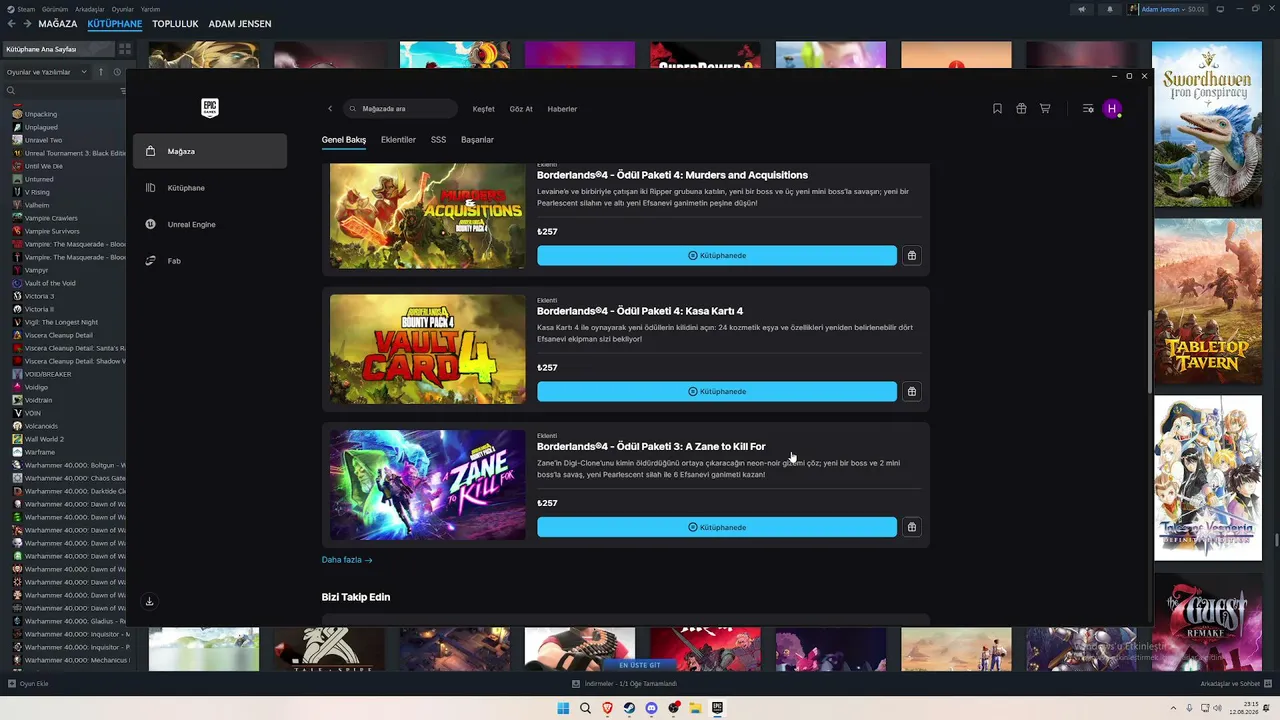
Task: Add Murders and Acquisitions pack as gift
Action: pos(911,256)
